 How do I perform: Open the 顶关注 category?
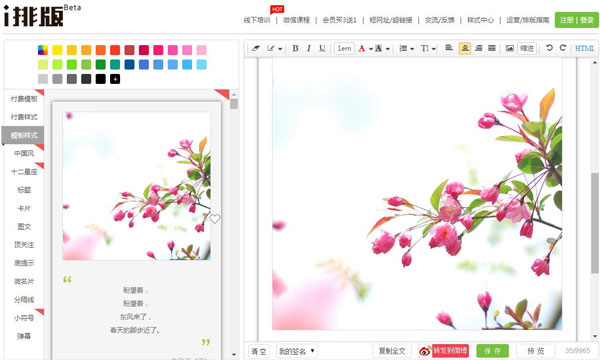[x=24, y=244]
